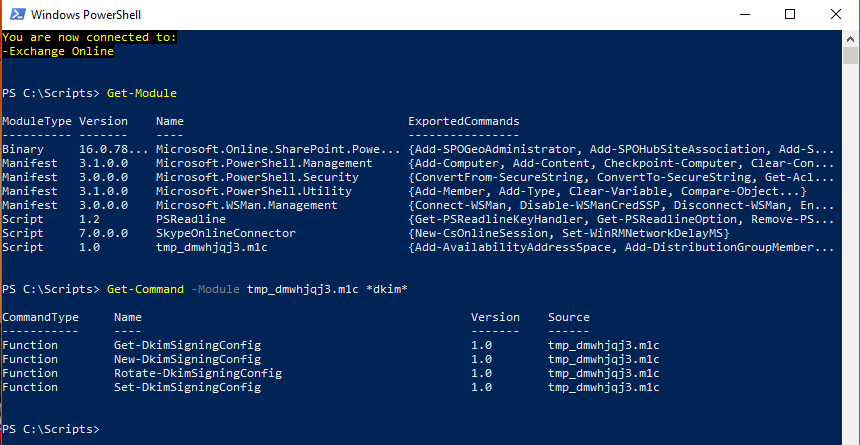Click the 'PSReadline' module name
This screenshot has width=860, height=445.
(191, 219)
